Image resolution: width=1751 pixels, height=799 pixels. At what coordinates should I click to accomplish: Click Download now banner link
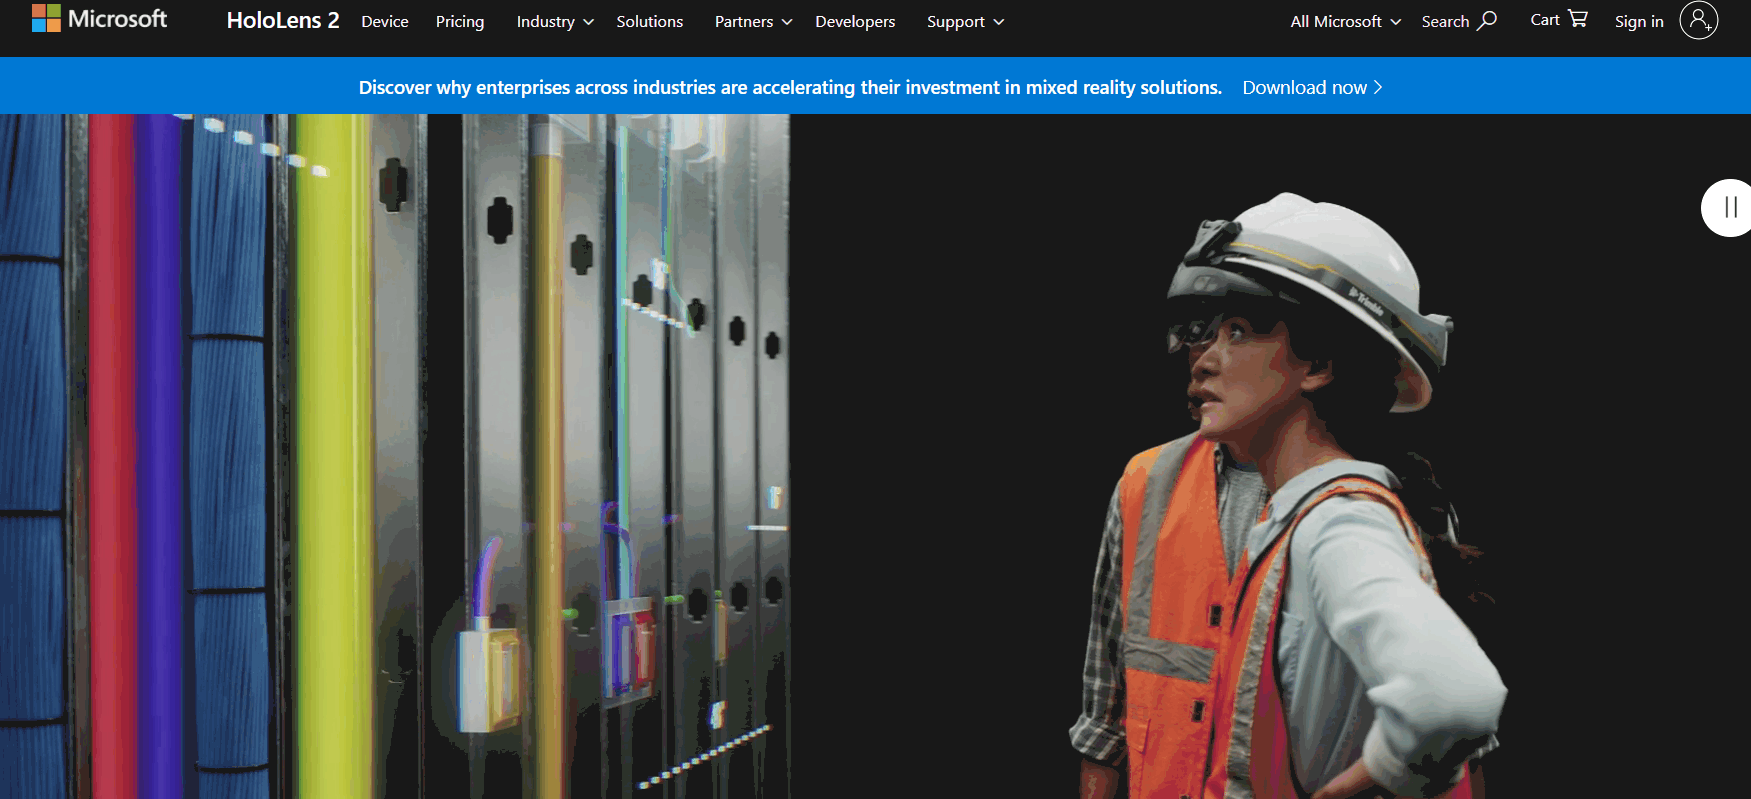[x=1312, y=87]
